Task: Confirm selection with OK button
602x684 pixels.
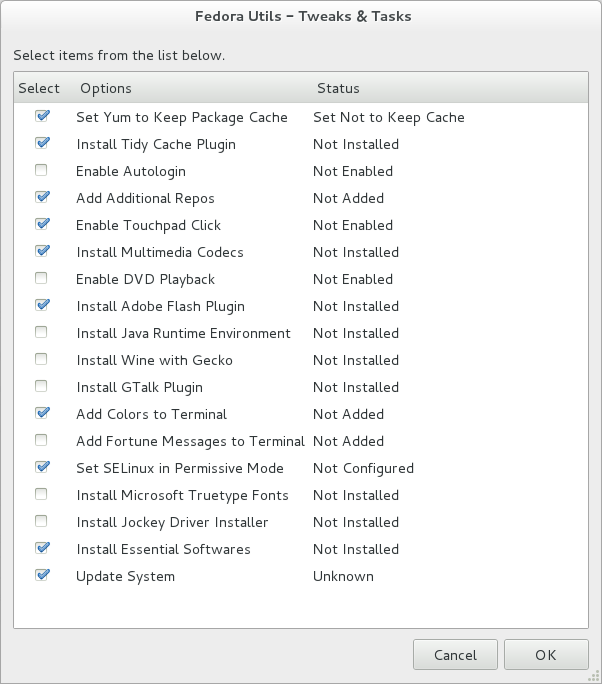Action: [546, 654]
